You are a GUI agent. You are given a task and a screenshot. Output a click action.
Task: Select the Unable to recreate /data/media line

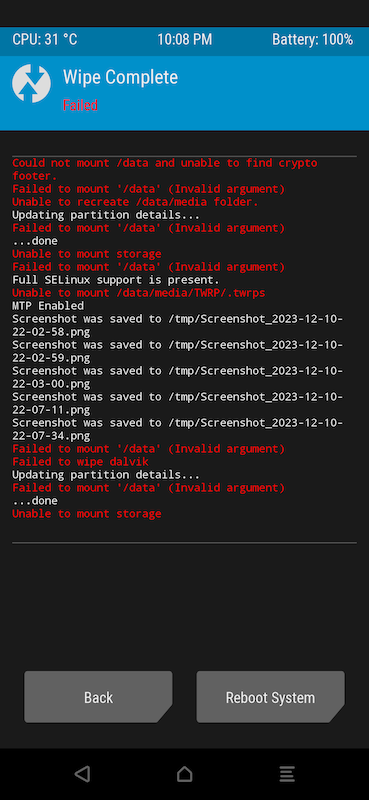click(x=135, y=202)
